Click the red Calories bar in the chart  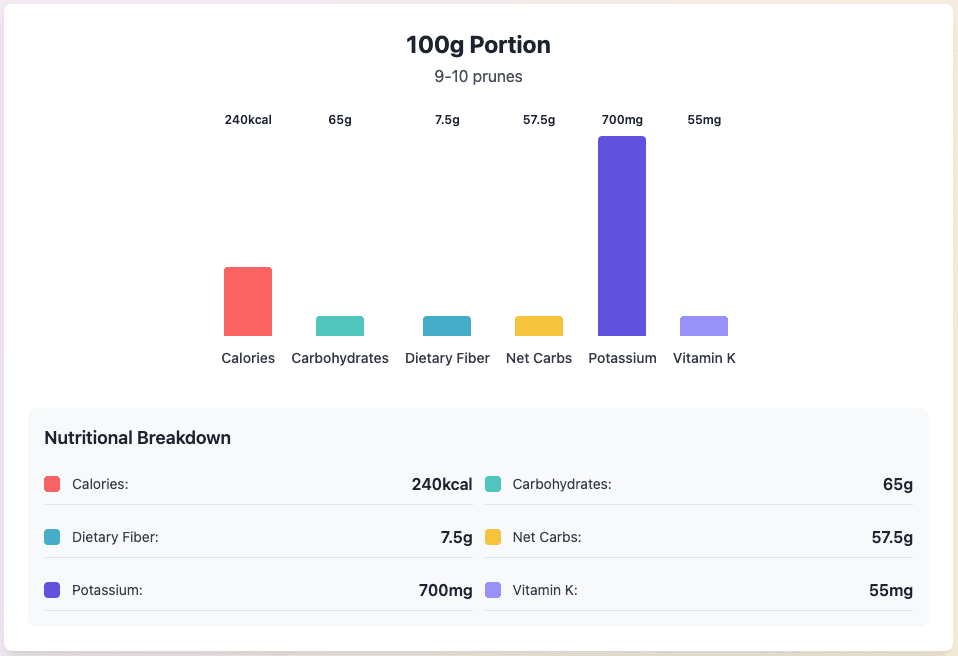click(248, 301)
